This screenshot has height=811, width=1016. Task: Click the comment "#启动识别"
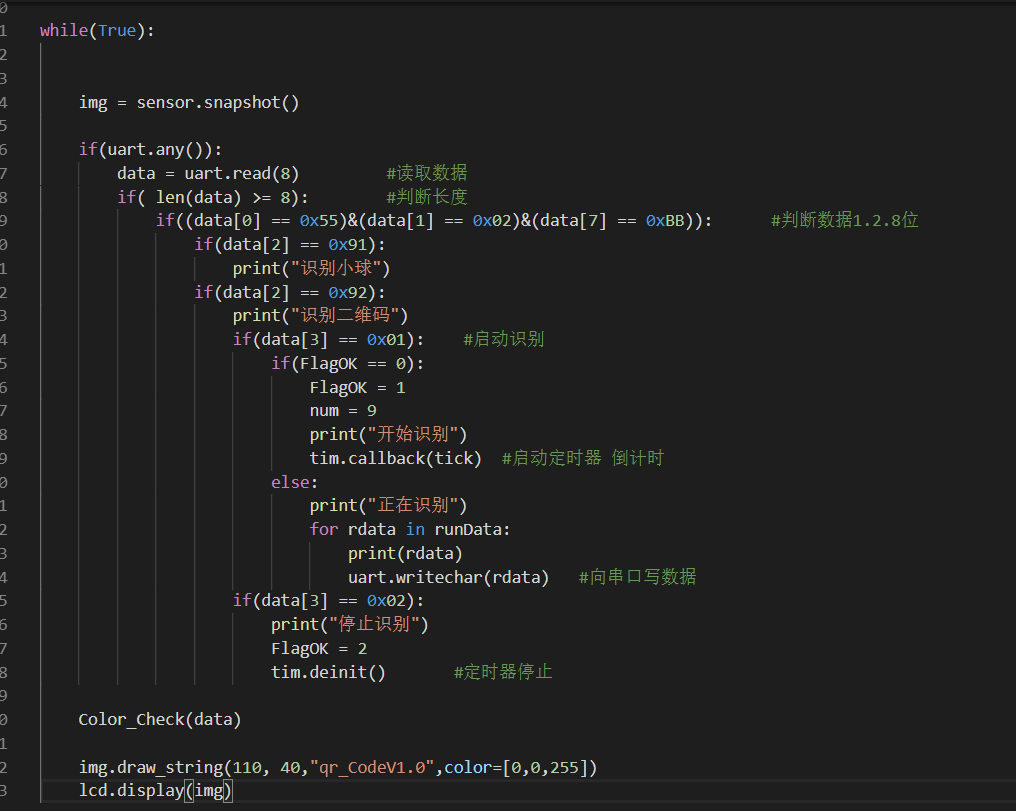[503, 339]
